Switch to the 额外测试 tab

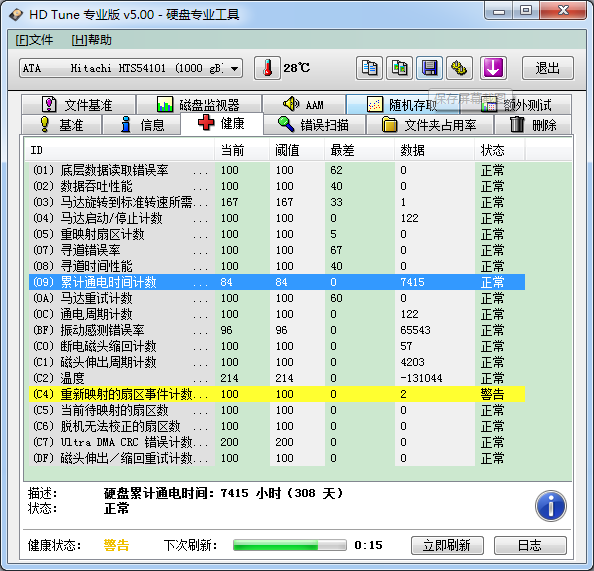point(516,105)
